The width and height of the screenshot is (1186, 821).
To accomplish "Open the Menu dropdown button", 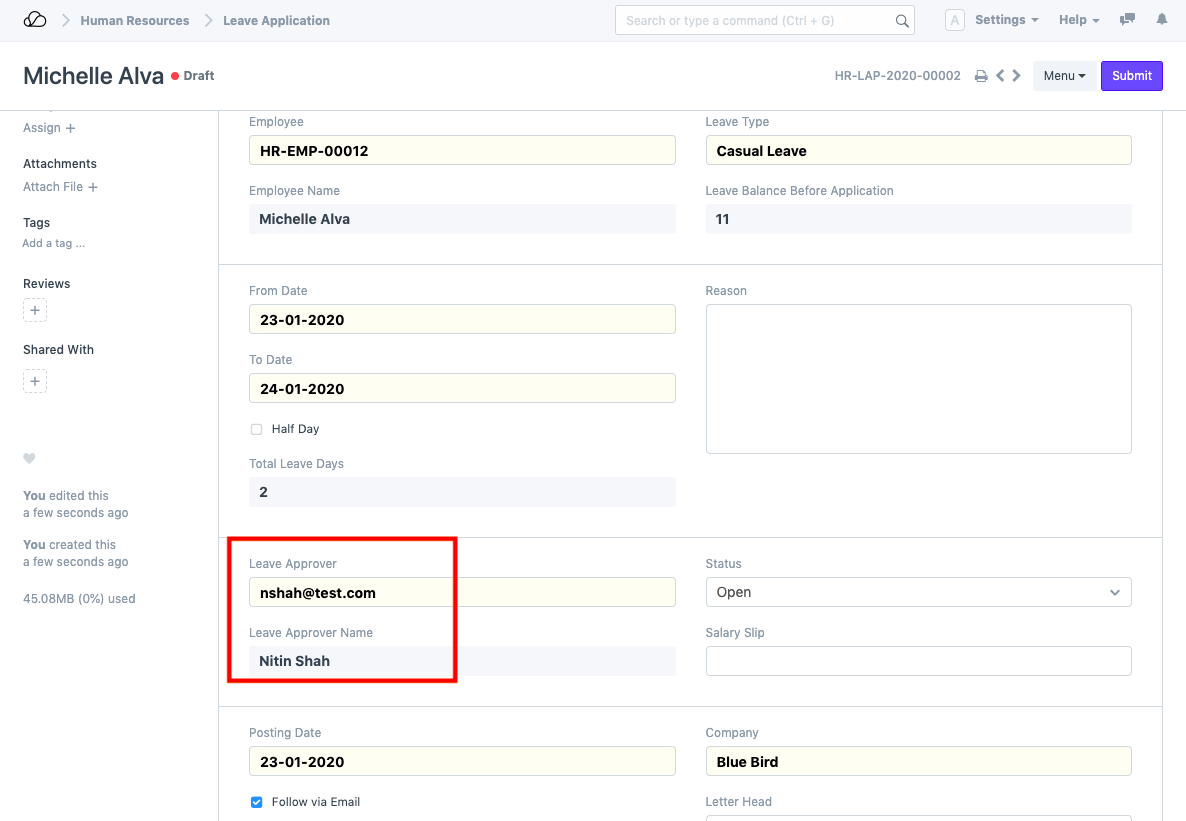I will click(1064, 76).
